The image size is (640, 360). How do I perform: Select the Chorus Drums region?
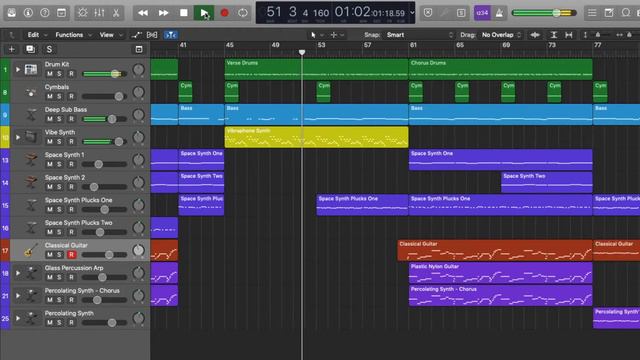click(x=500, y=69)
